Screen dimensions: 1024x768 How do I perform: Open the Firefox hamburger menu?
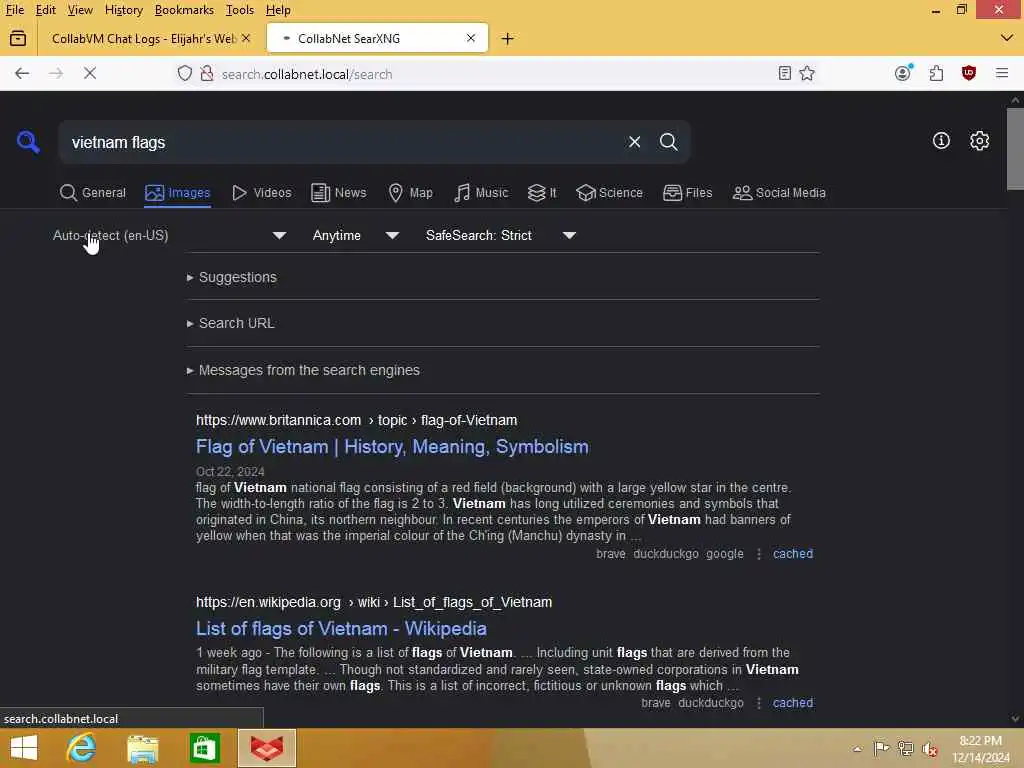point(1002,73)
